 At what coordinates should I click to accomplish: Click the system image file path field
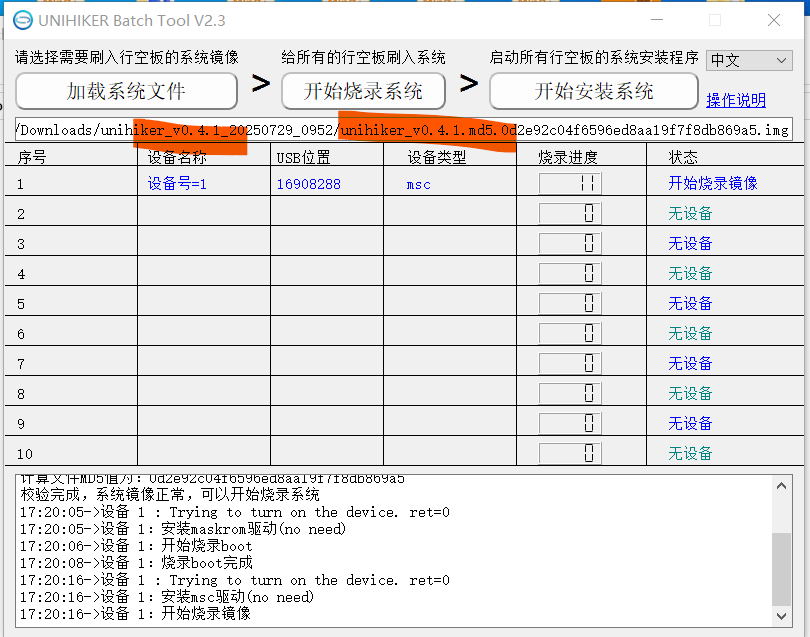tap(404, 130)
